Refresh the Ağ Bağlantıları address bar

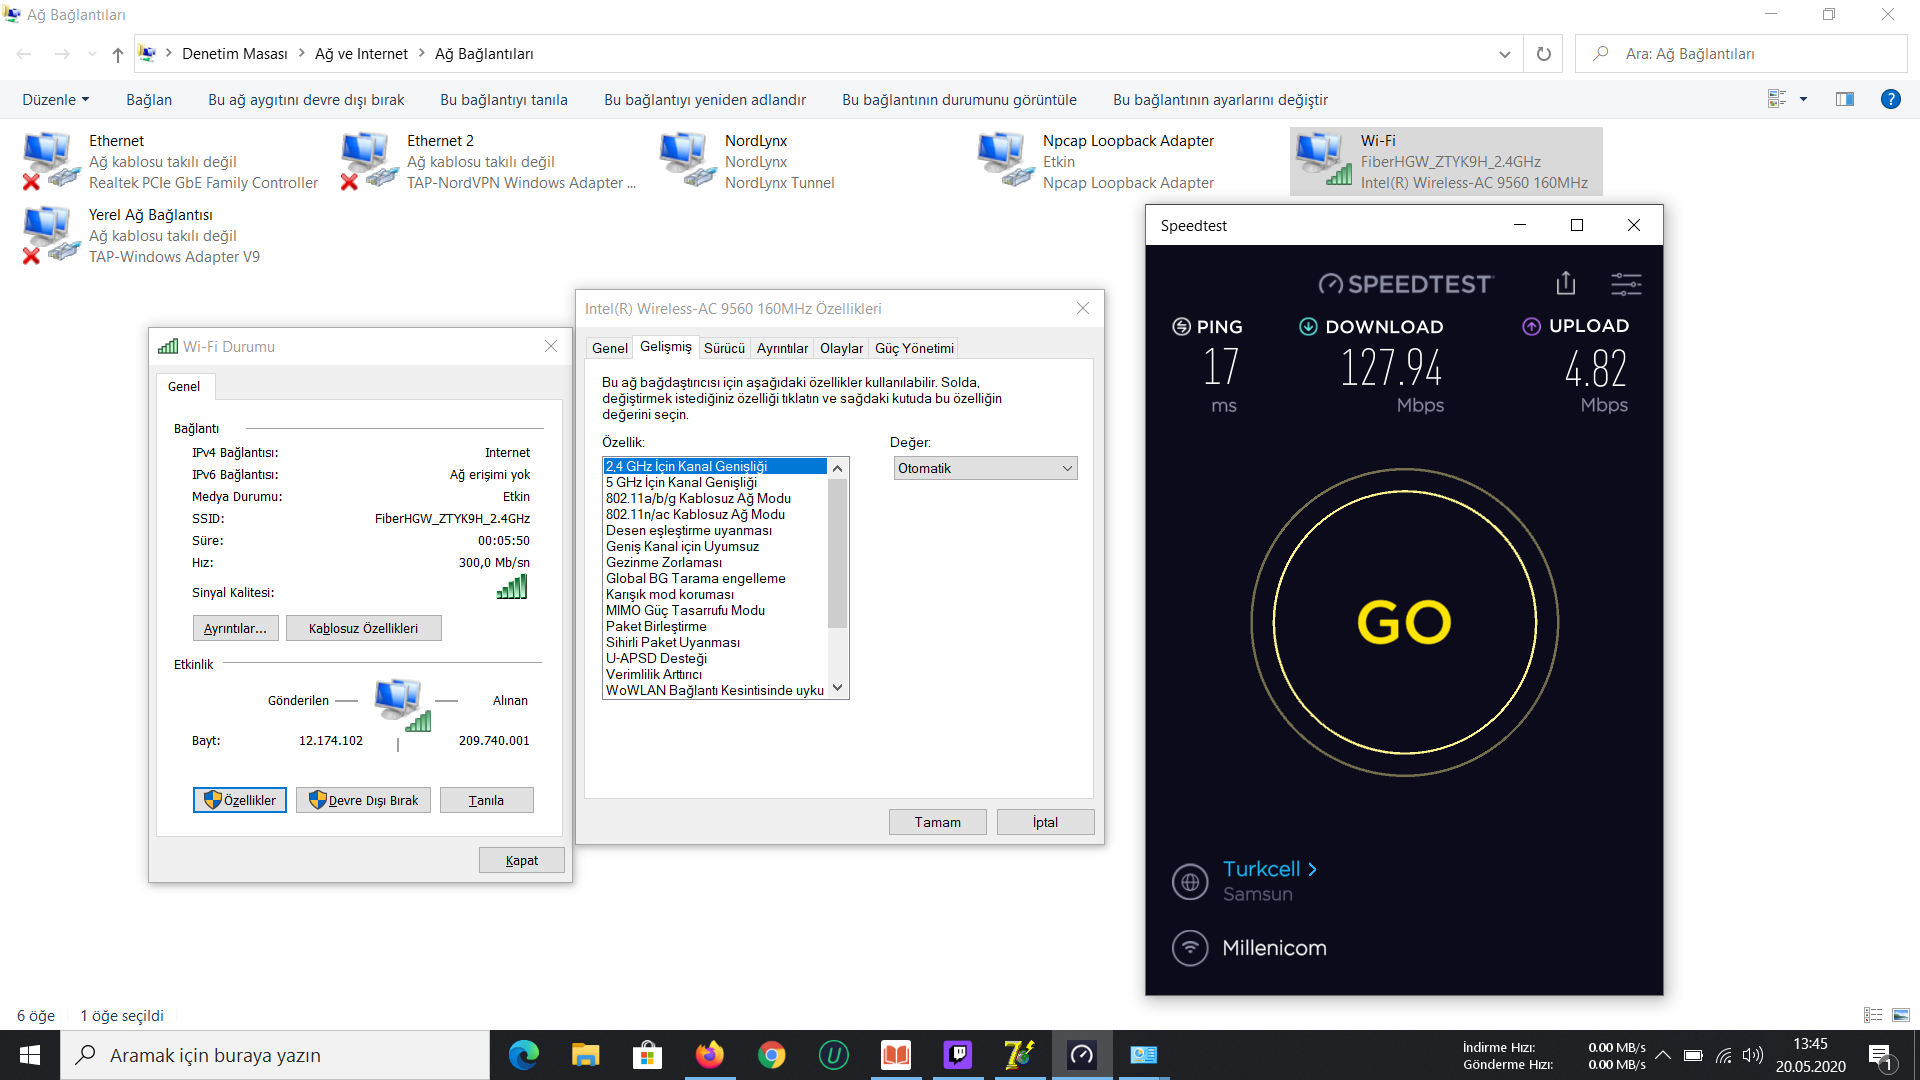point(1543,54)
